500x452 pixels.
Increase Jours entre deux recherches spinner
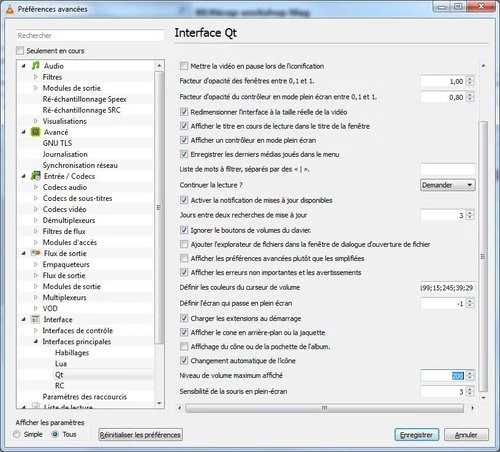click(x=470, y=213)
